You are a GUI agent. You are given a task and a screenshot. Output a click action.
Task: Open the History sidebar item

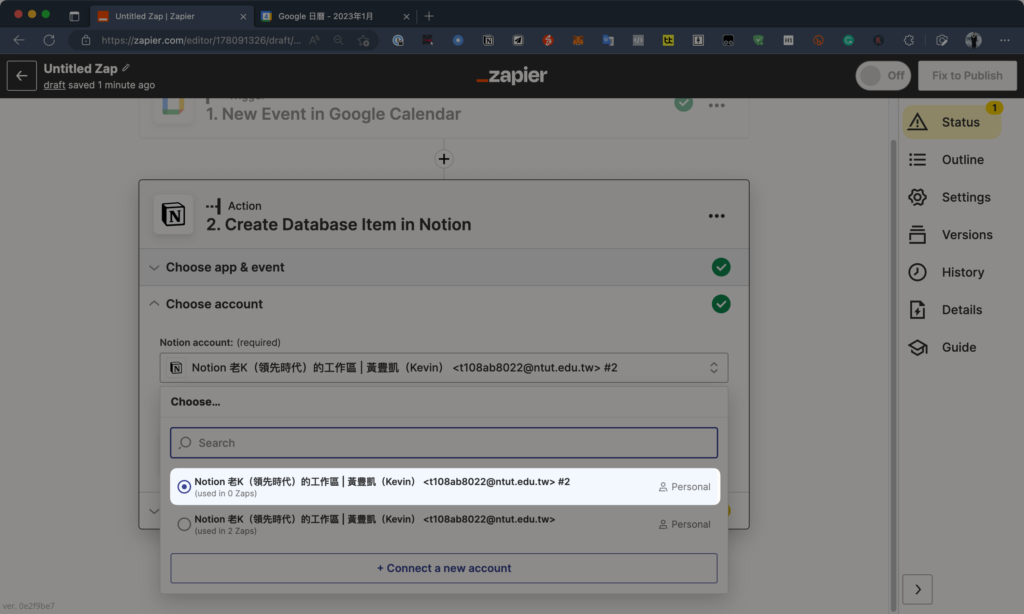(952, 272)
